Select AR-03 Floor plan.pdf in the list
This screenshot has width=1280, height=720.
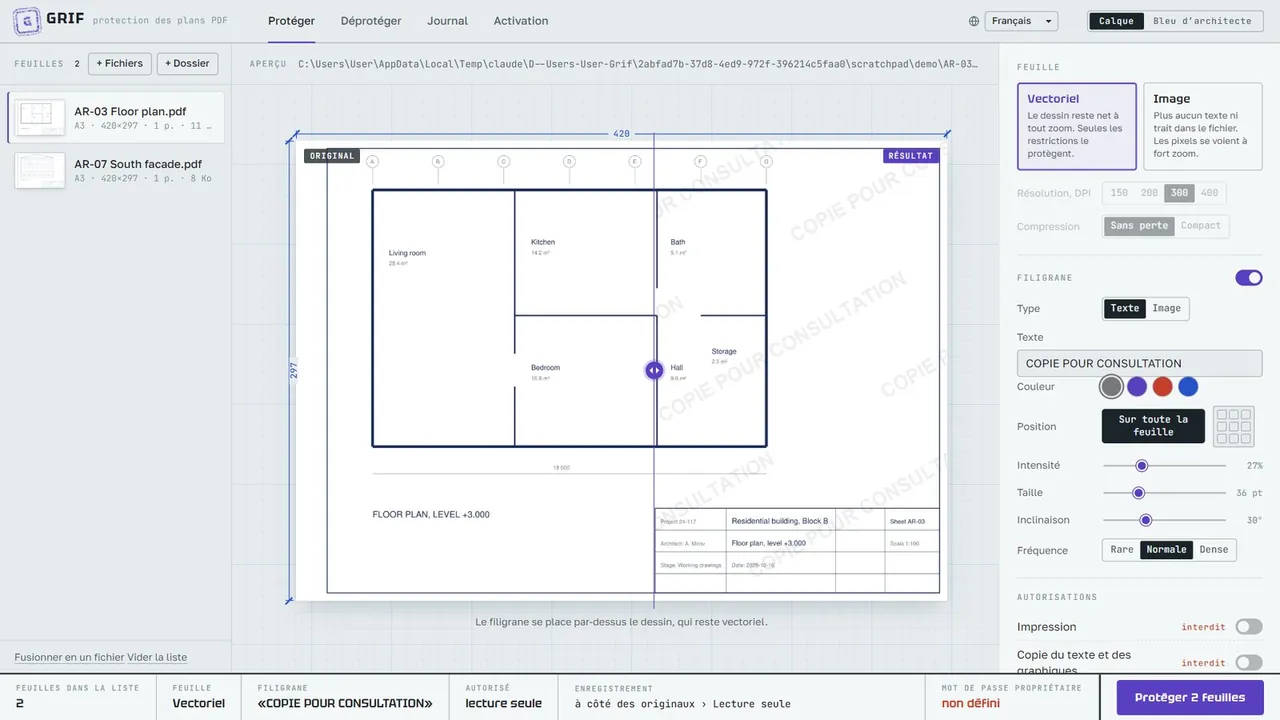click(116, 118)
